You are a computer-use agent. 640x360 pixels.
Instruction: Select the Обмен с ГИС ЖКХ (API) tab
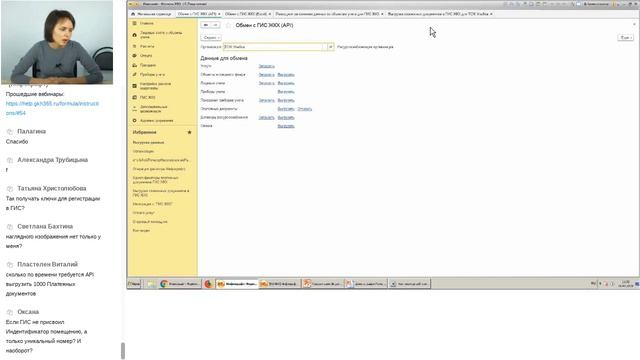coord(199,14)
